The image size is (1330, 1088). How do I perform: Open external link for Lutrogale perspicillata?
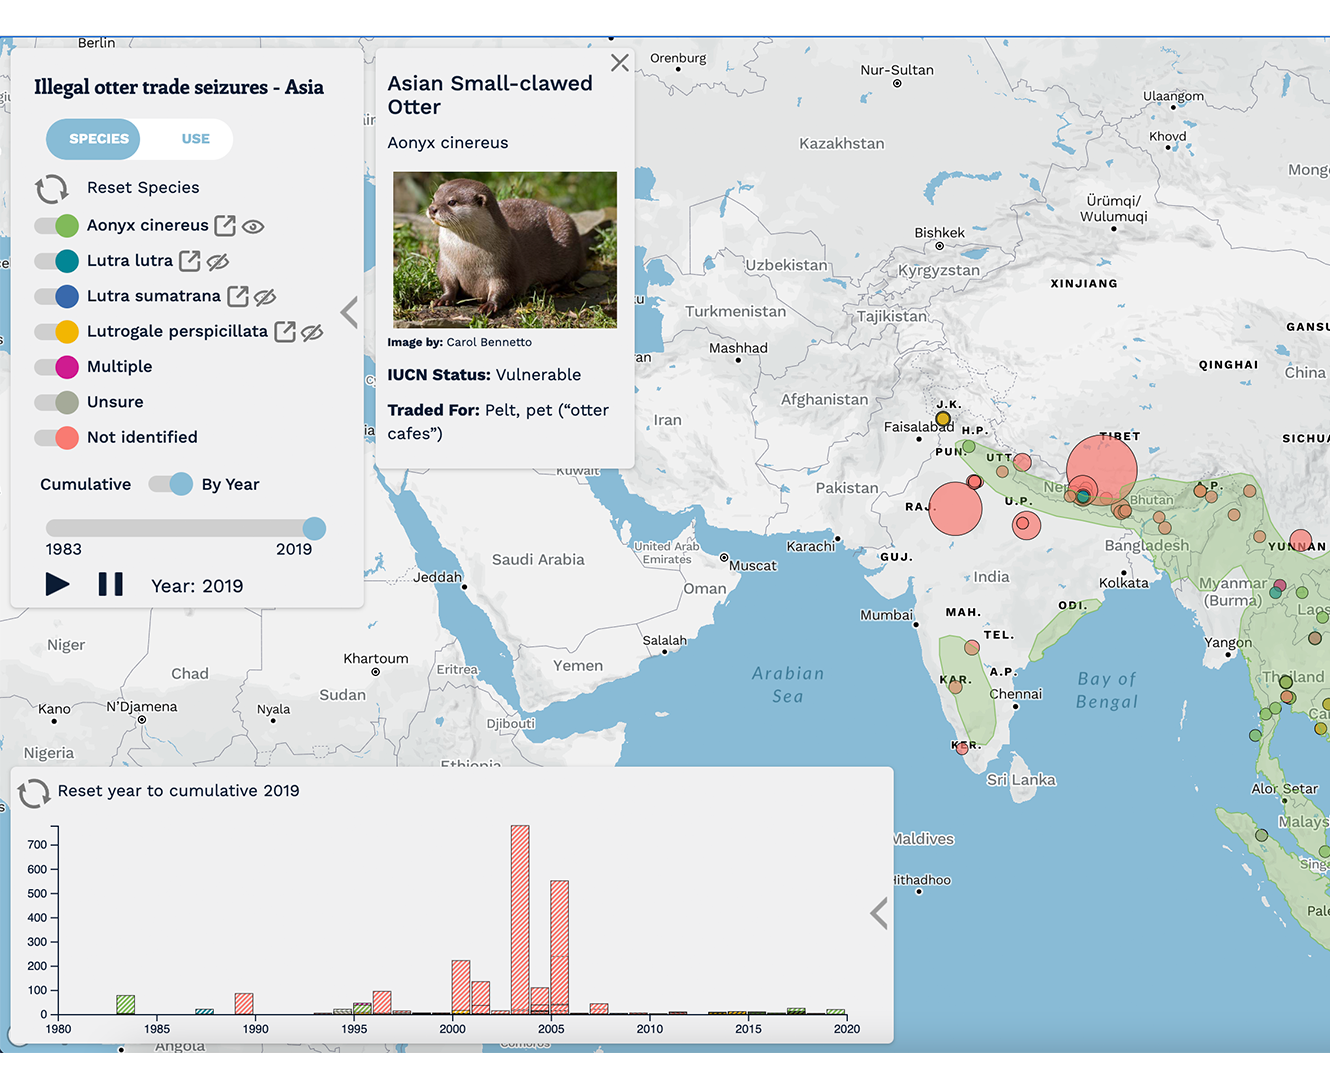(x=285, y=332)
